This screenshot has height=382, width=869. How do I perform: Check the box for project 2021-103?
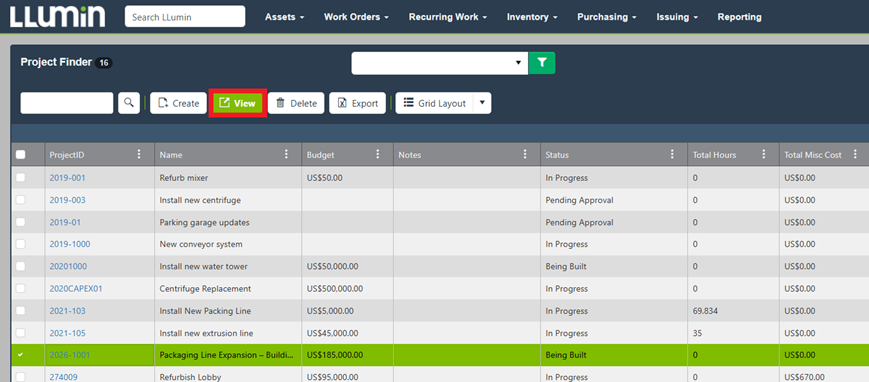point(21,311)
